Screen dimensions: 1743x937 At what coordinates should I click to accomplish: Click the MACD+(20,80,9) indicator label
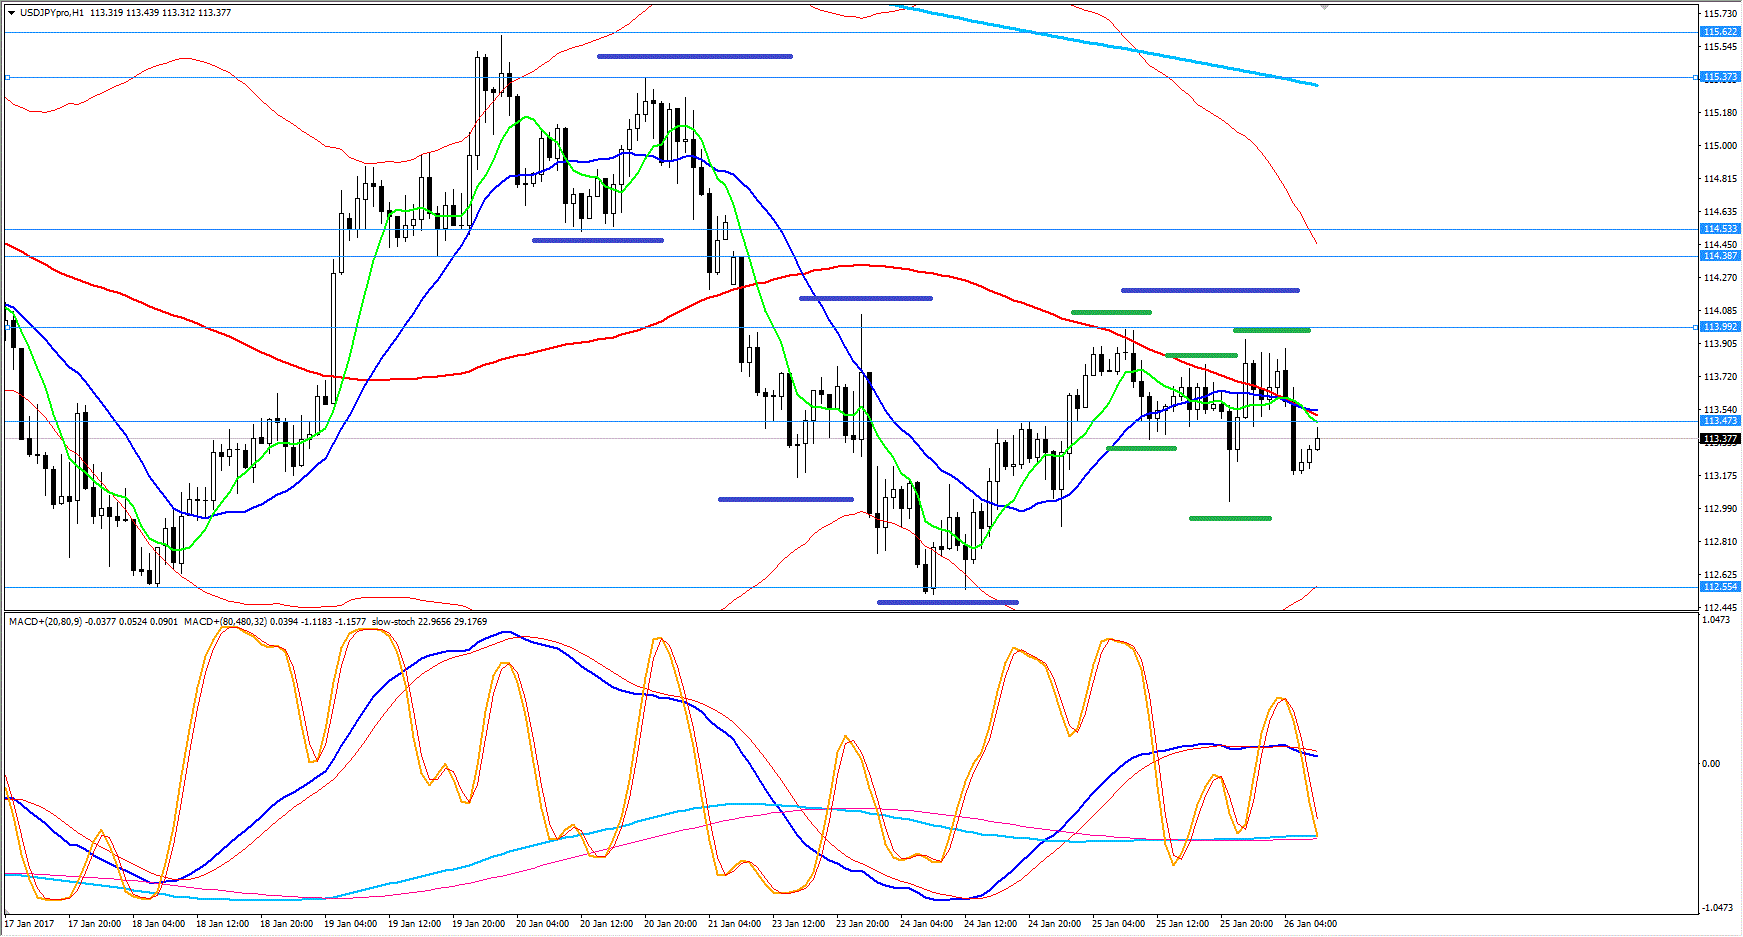46,622
